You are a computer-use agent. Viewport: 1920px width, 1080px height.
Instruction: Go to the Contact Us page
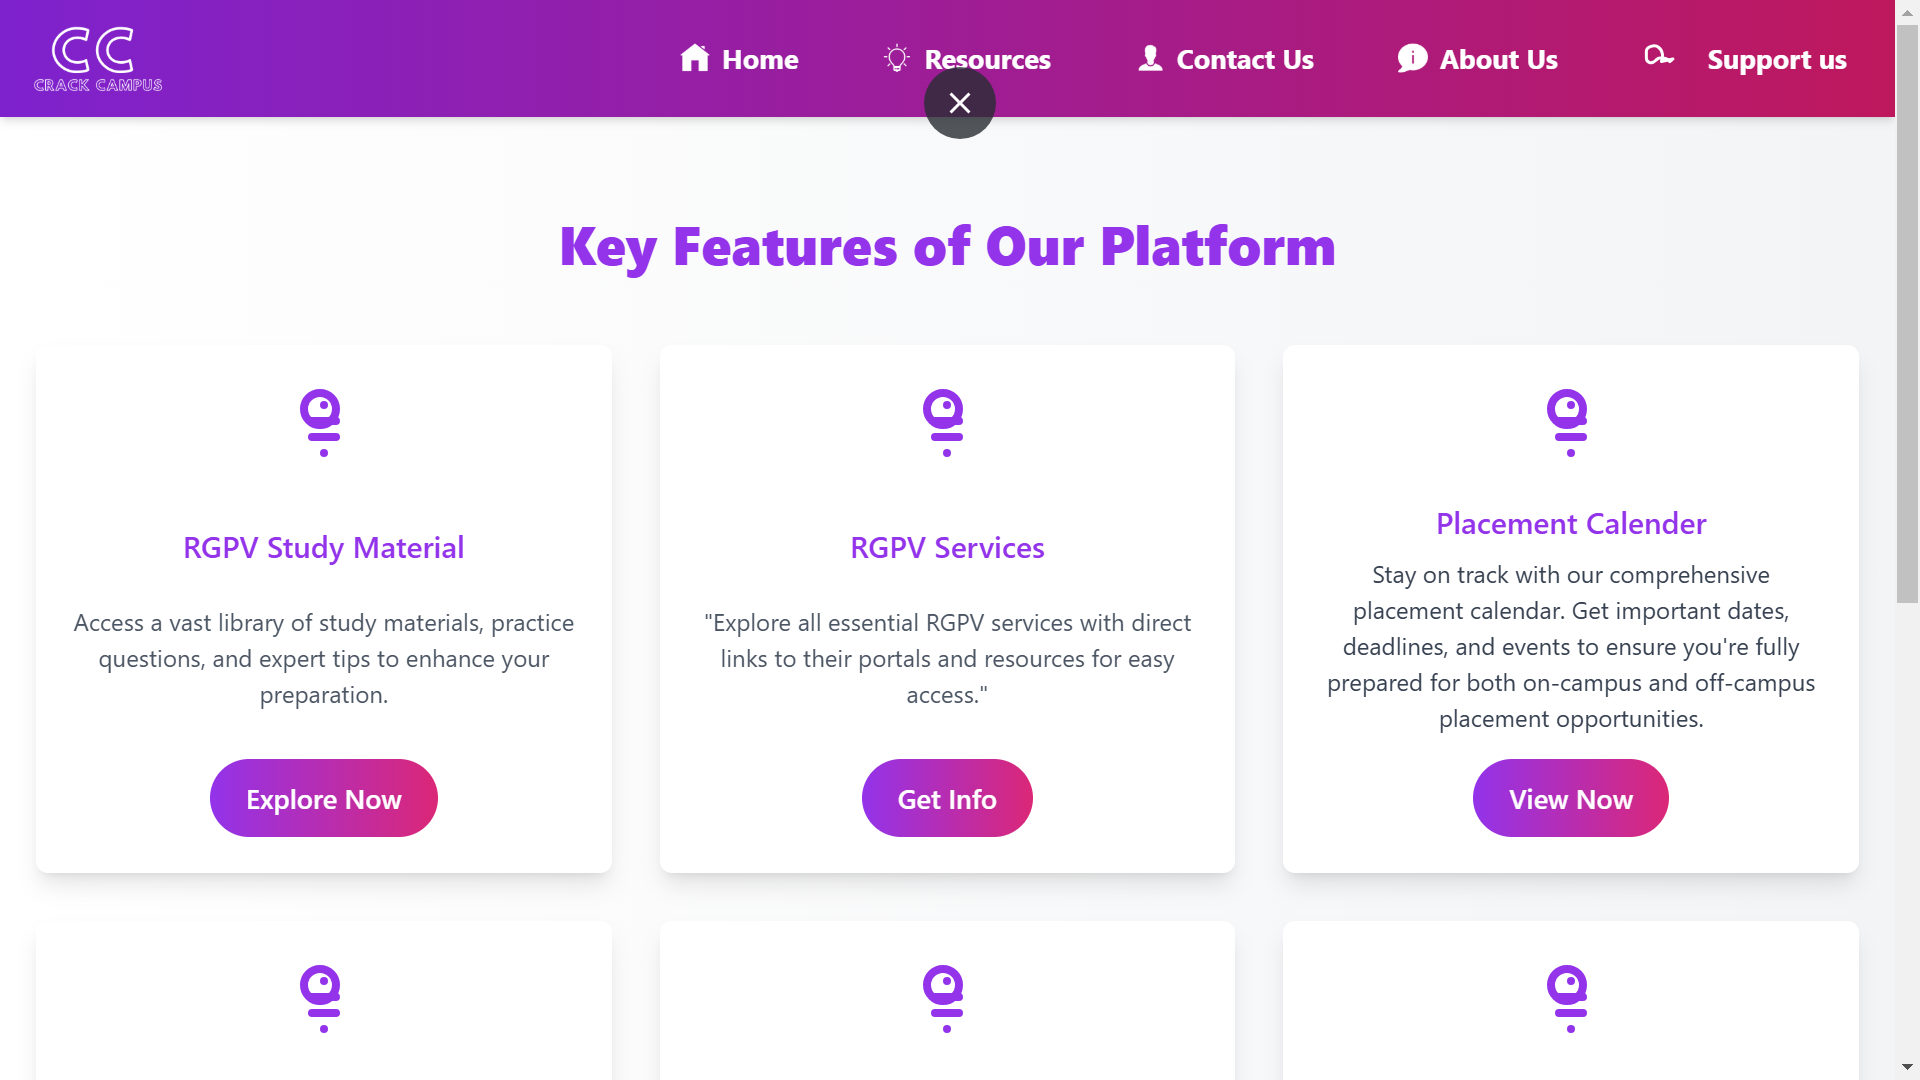1244,60
